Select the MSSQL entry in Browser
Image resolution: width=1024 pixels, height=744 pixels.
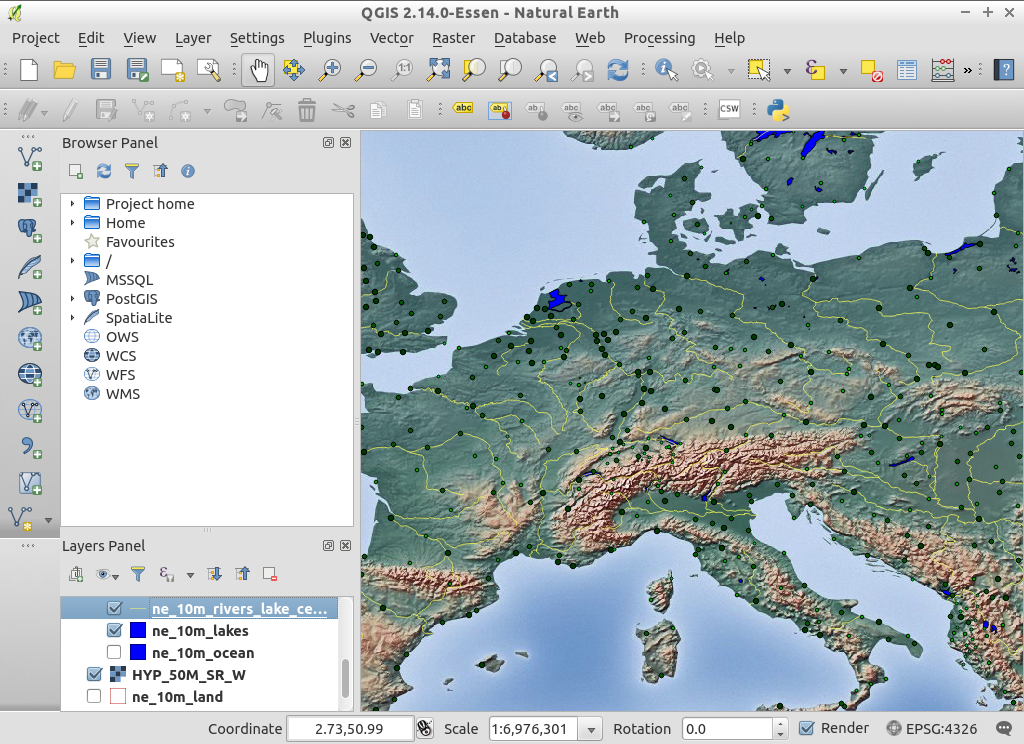(129, 280)
